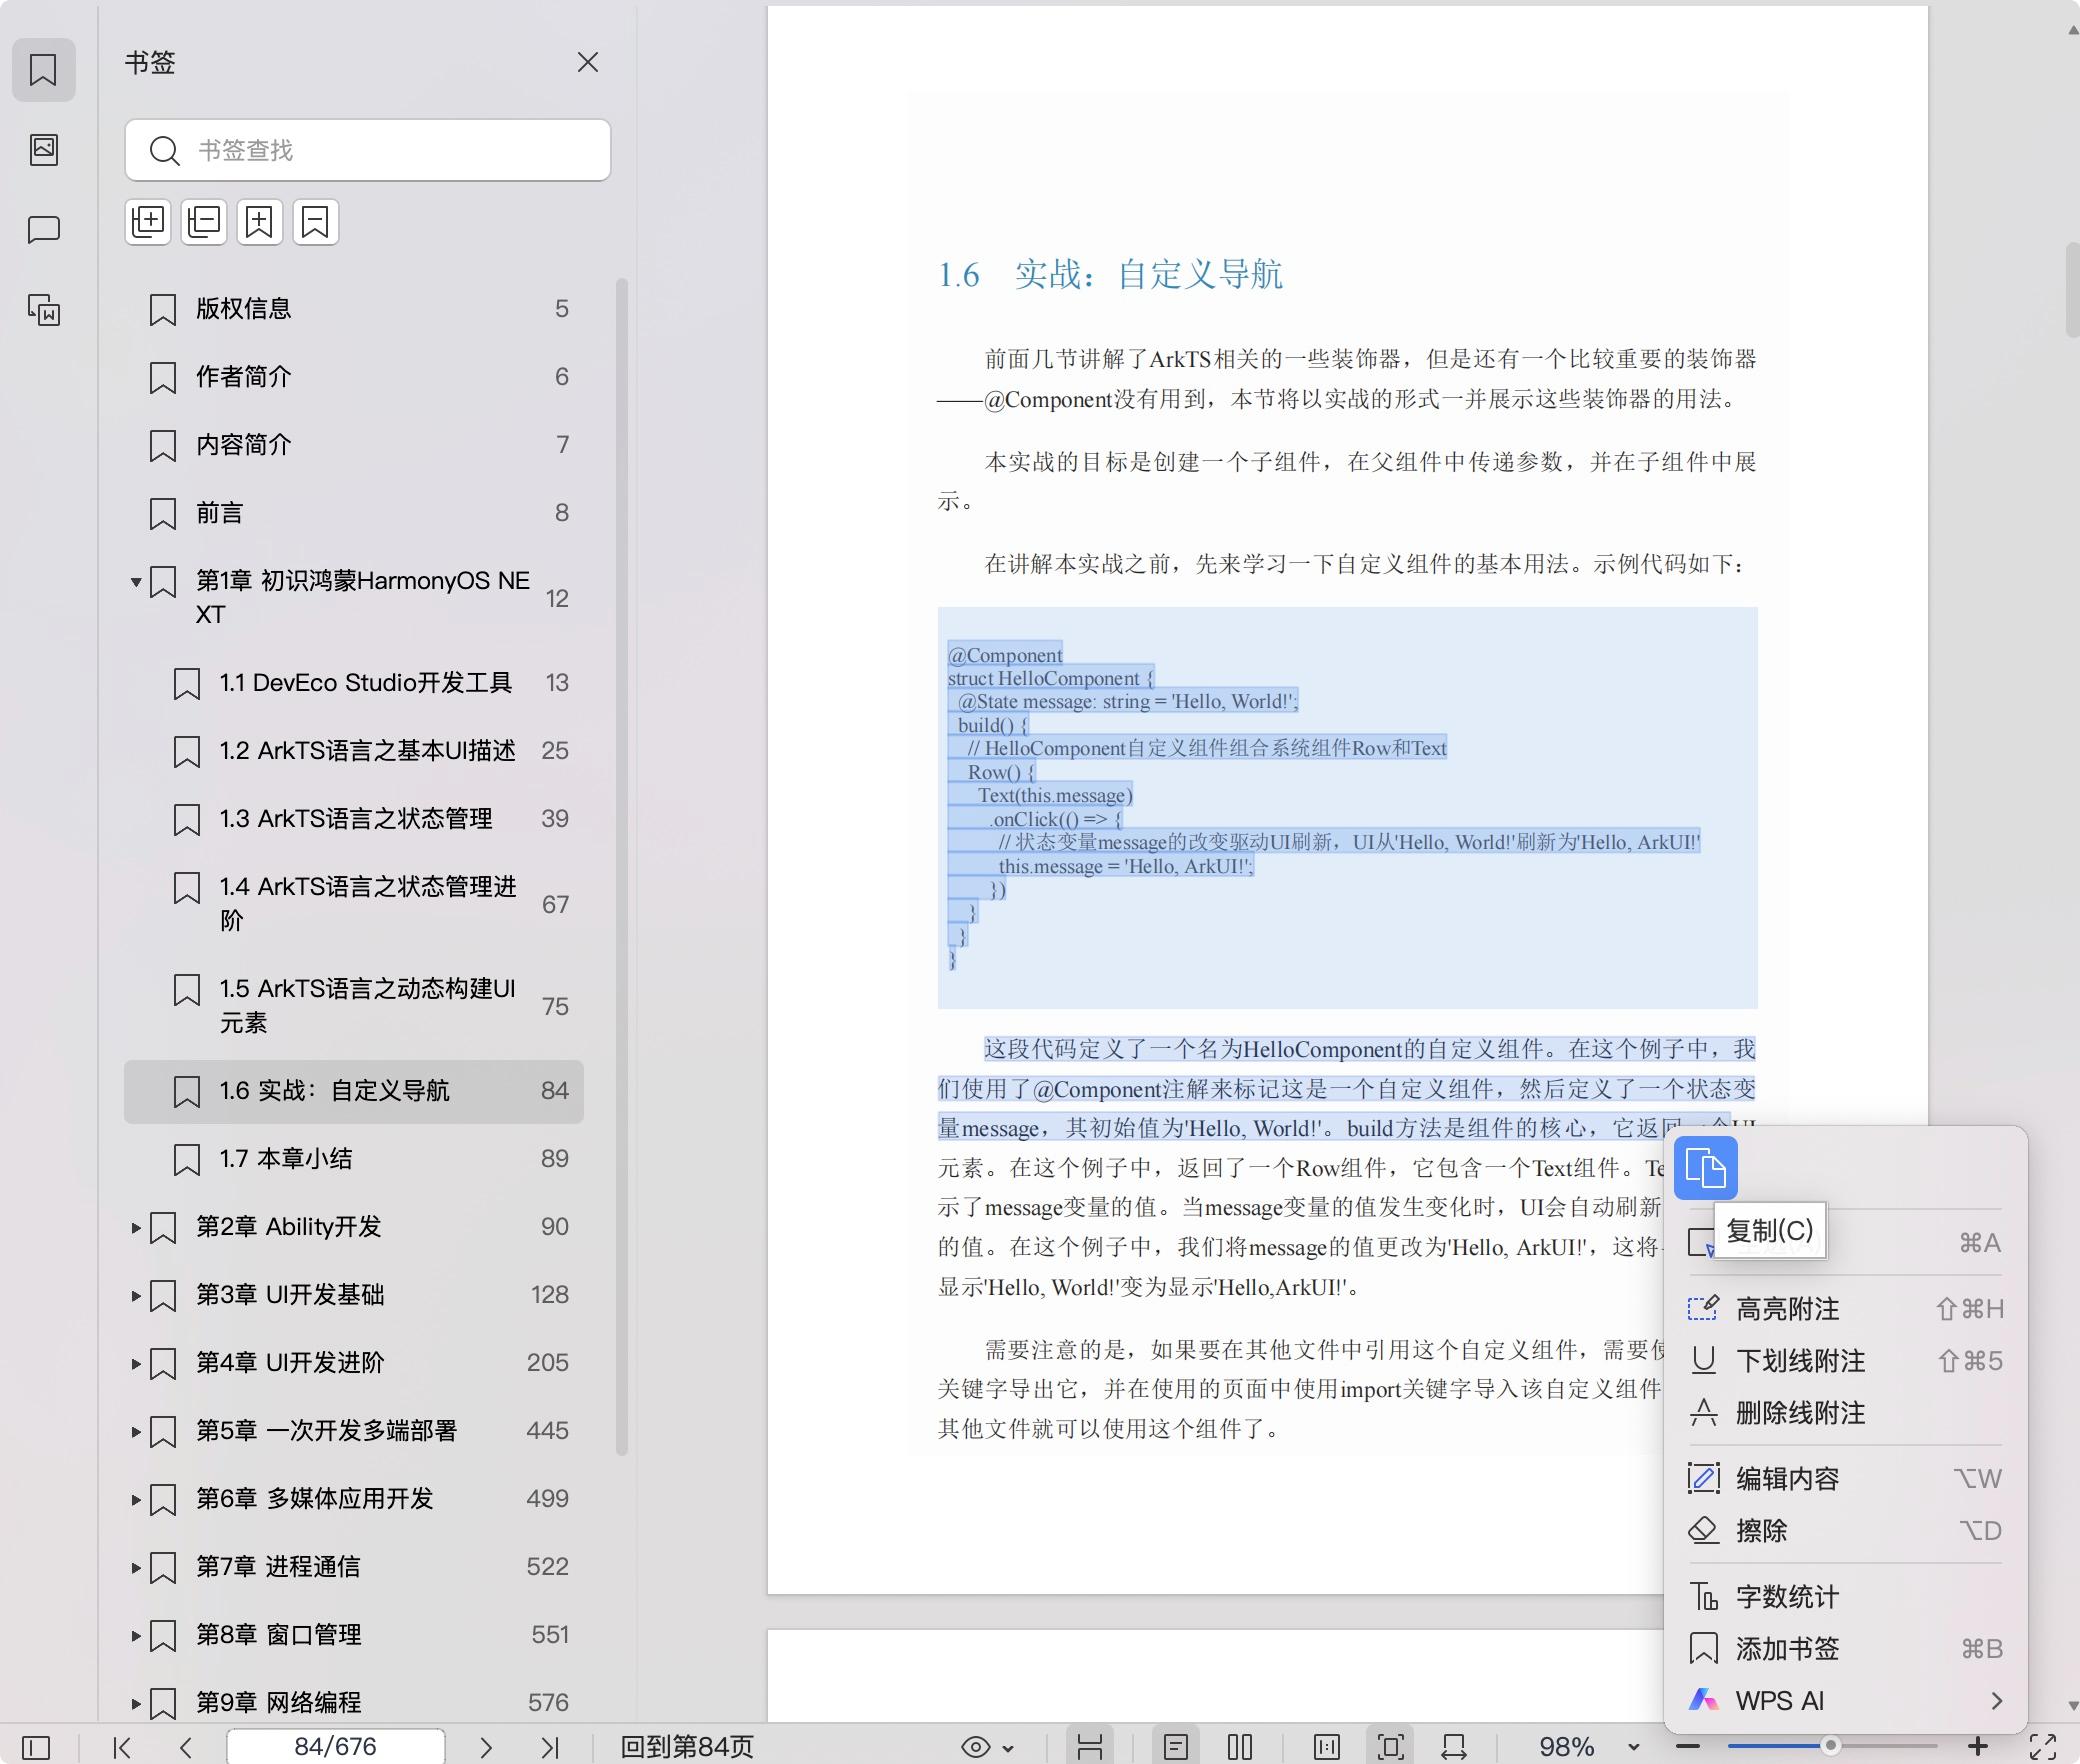Select 添加书签 in context menu
This screenshot has width=2080, height=1764.
[1787, 1649]
